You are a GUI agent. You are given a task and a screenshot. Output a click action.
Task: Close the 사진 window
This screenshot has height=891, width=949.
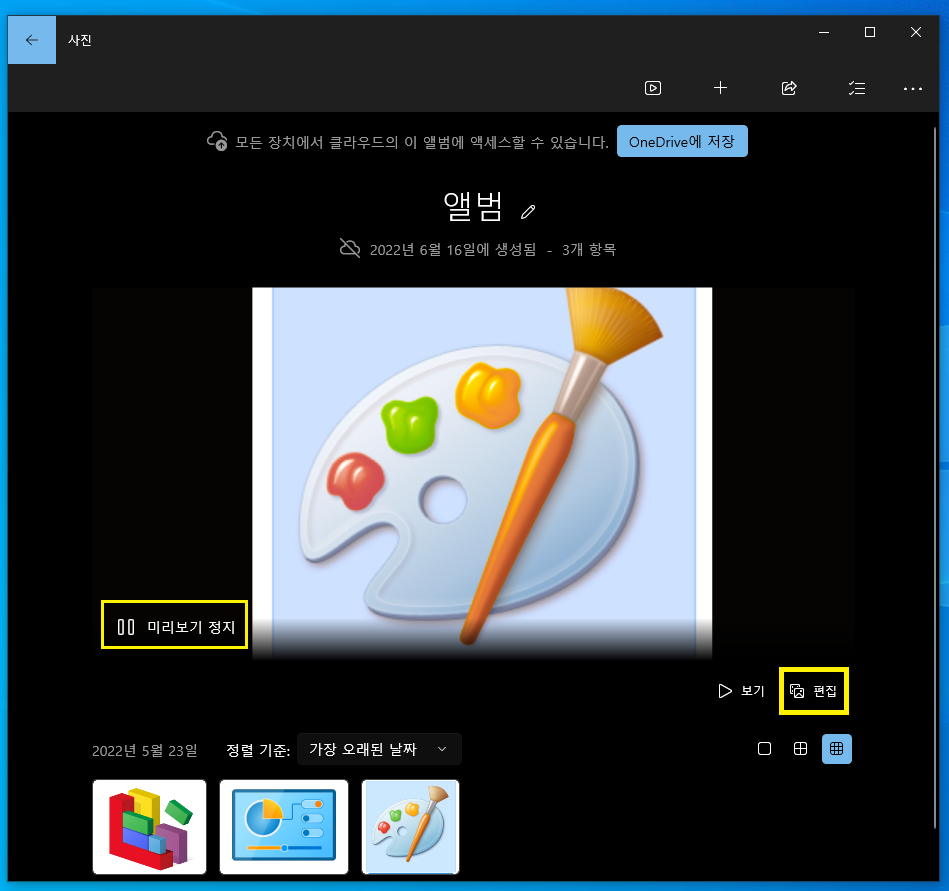(916, 32)
